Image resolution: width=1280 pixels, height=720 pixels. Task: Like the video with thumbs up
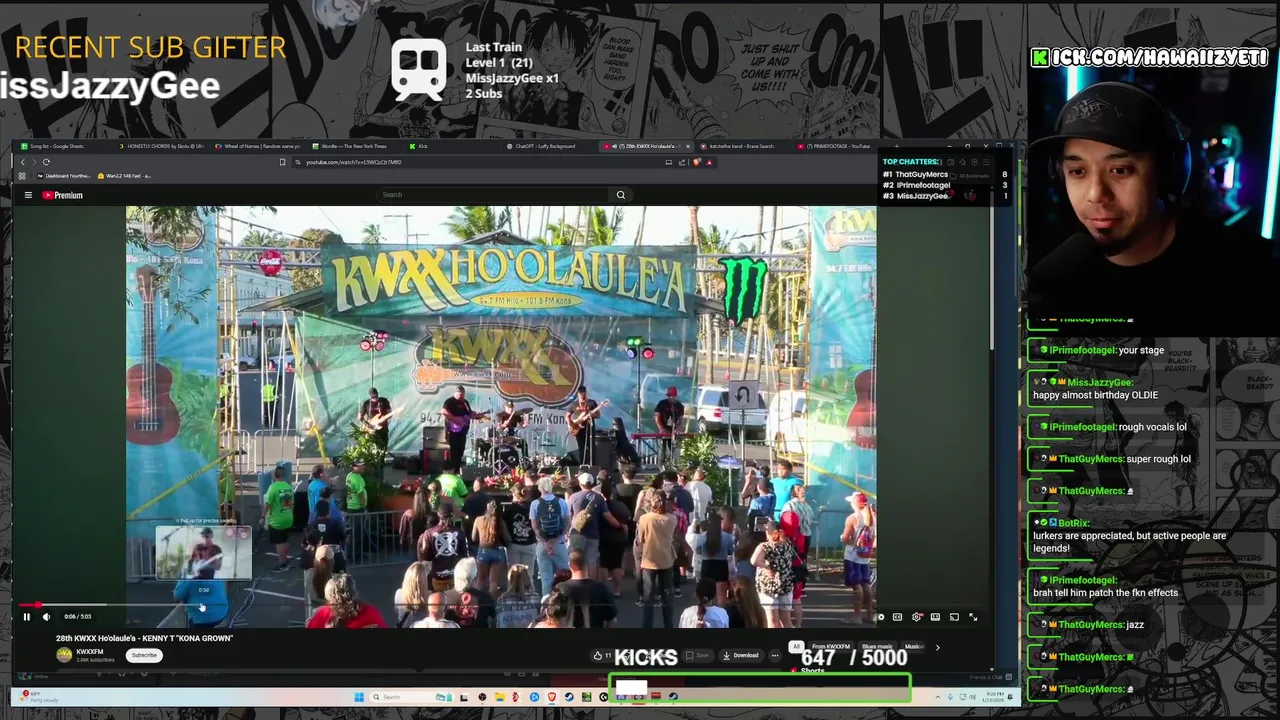[601, 656]
